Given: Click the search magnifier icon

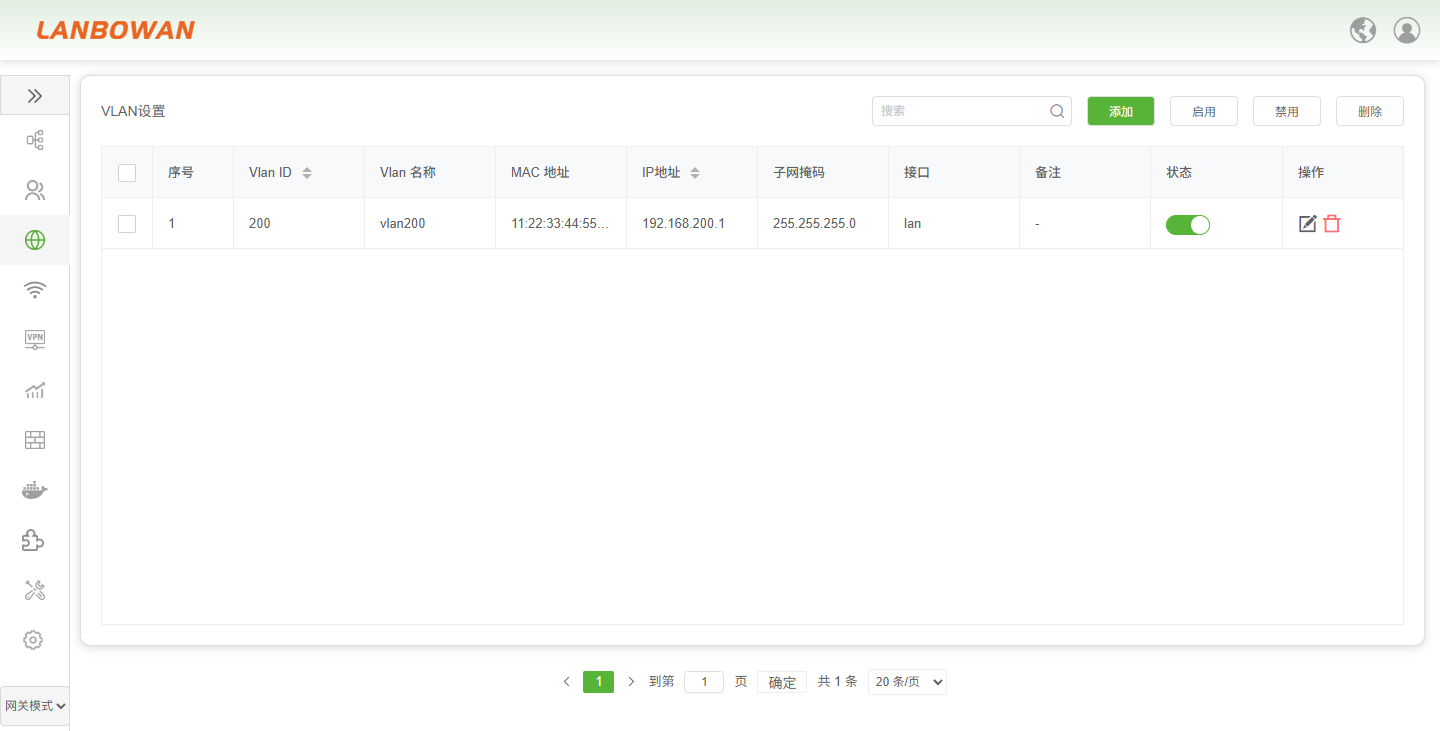Looking at the screenshot, I should tap(1057, 111).
